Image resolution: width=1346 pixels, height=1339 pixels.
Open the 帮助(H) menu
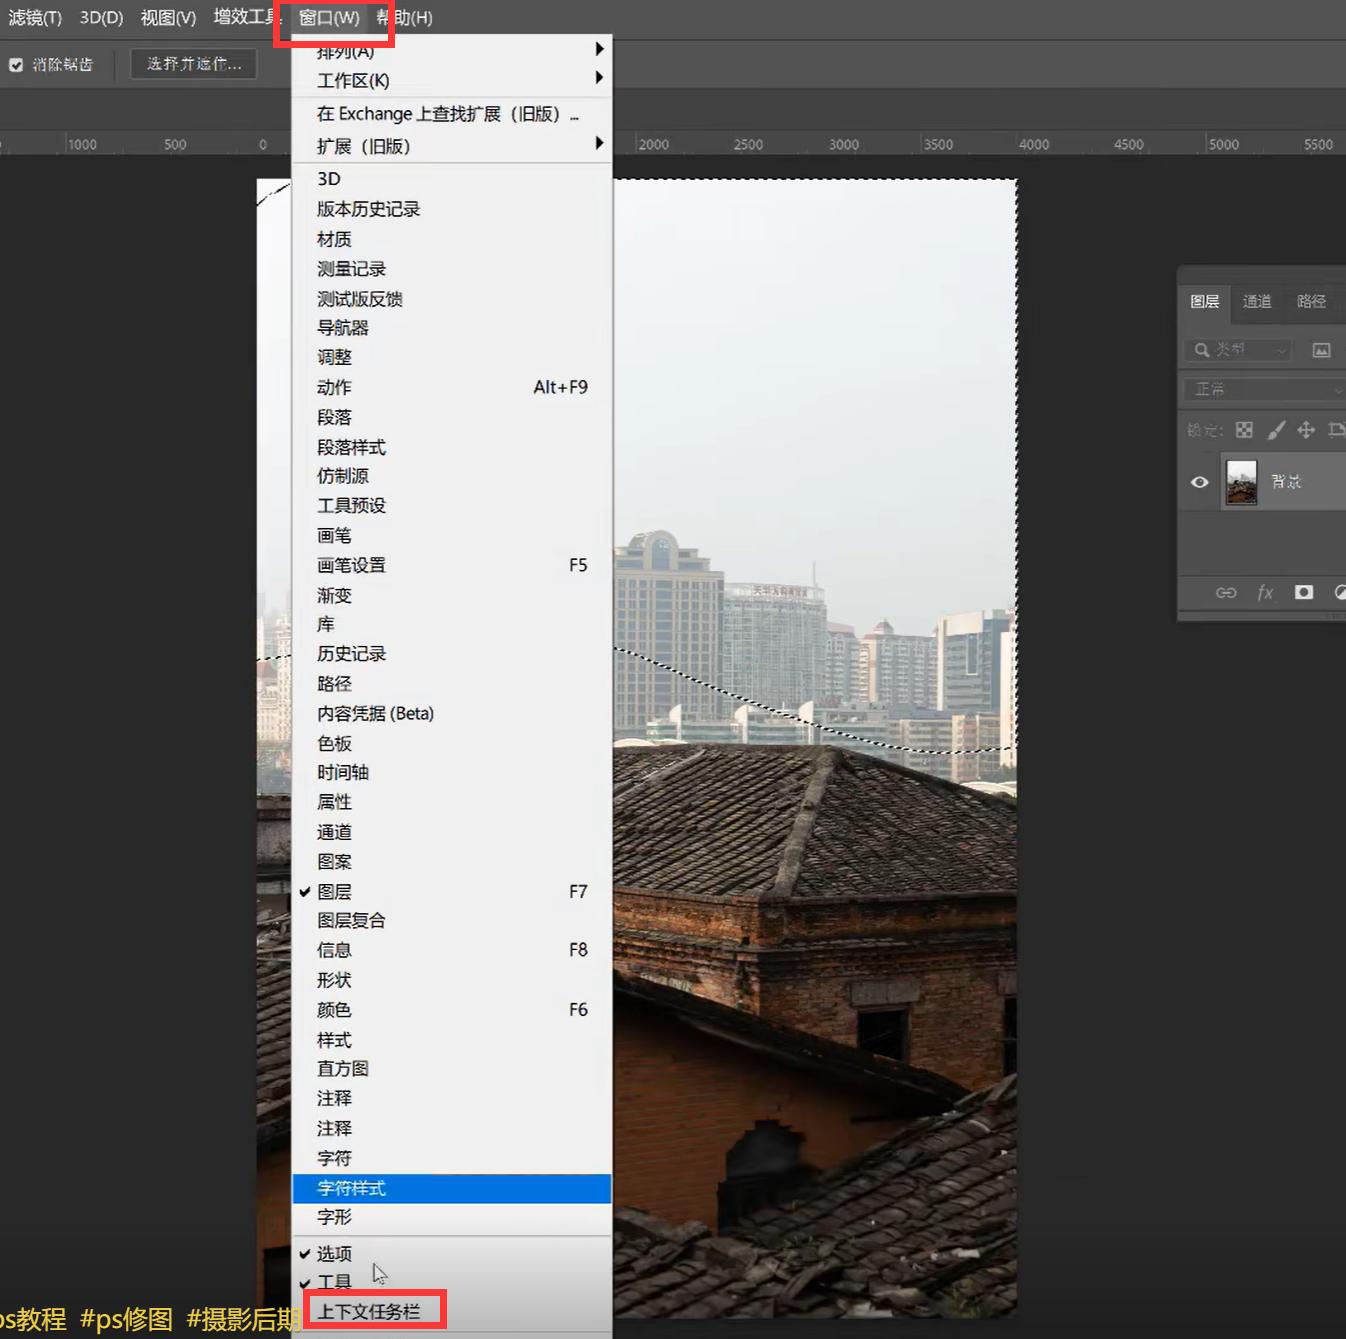pyautogui.click(x=404, y=17)
